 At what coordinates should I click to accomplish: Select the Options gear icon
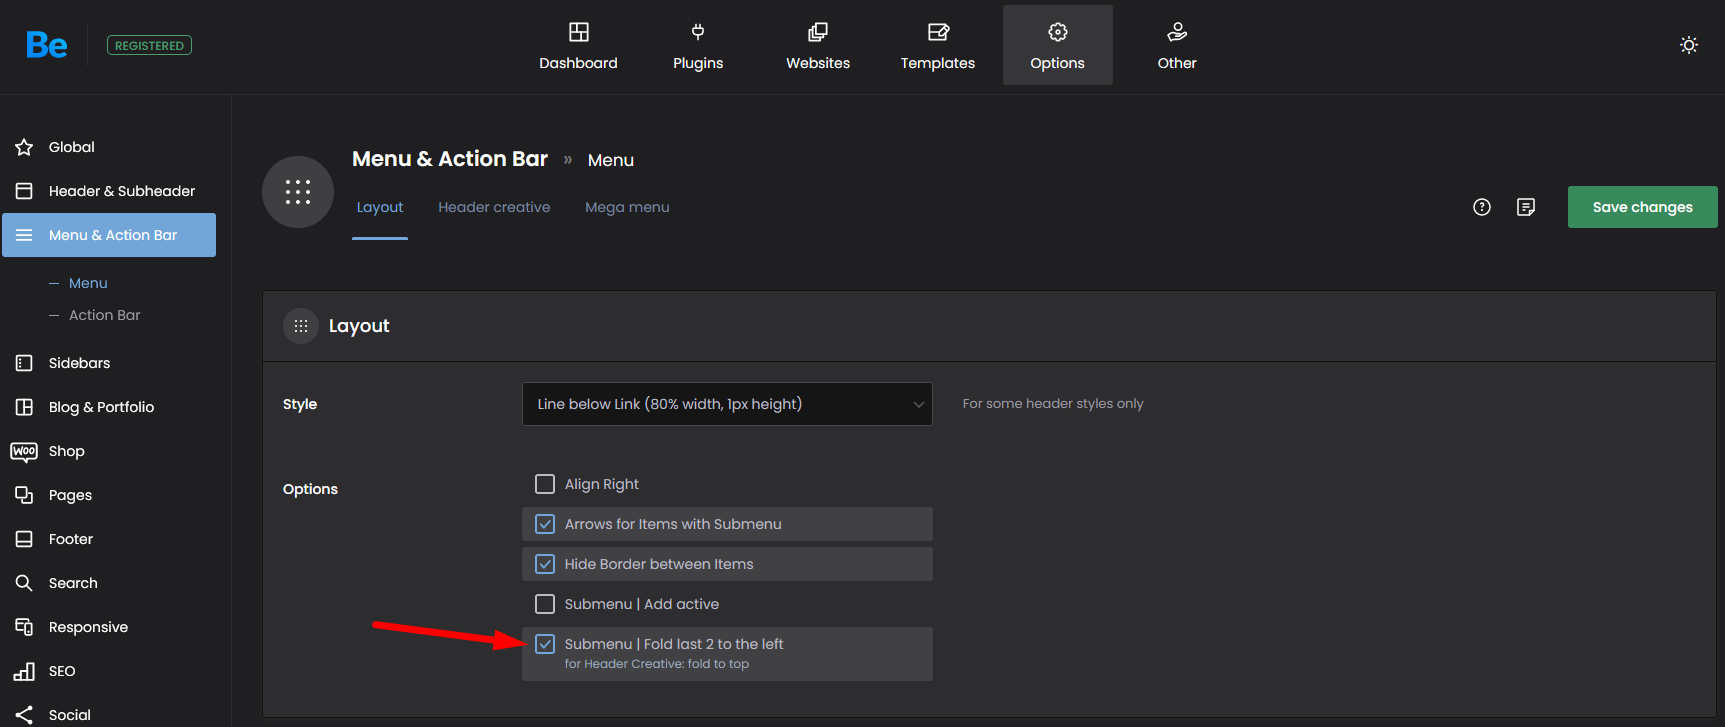pyautogui.click(x=1058, y=32)
